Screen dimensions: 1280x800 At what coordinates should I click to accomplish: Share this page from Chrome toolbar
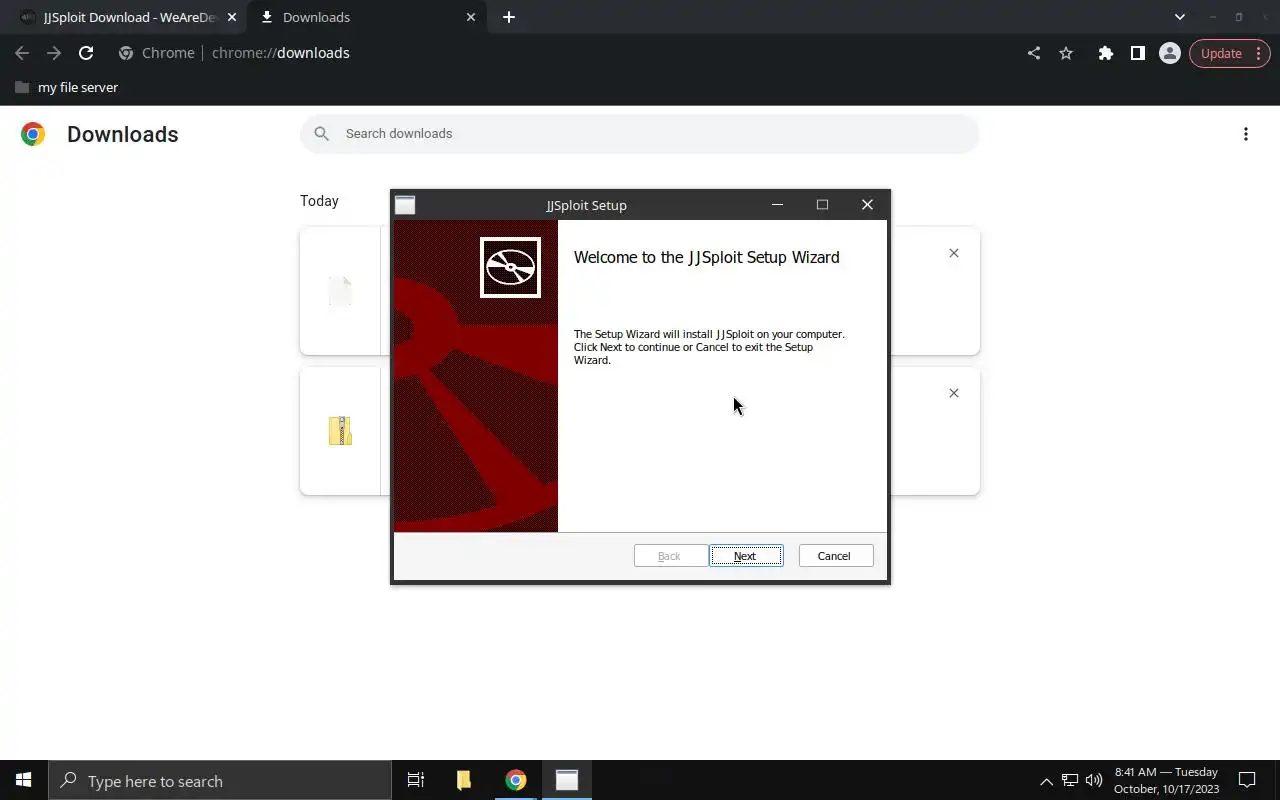(x=1034, y=53)
